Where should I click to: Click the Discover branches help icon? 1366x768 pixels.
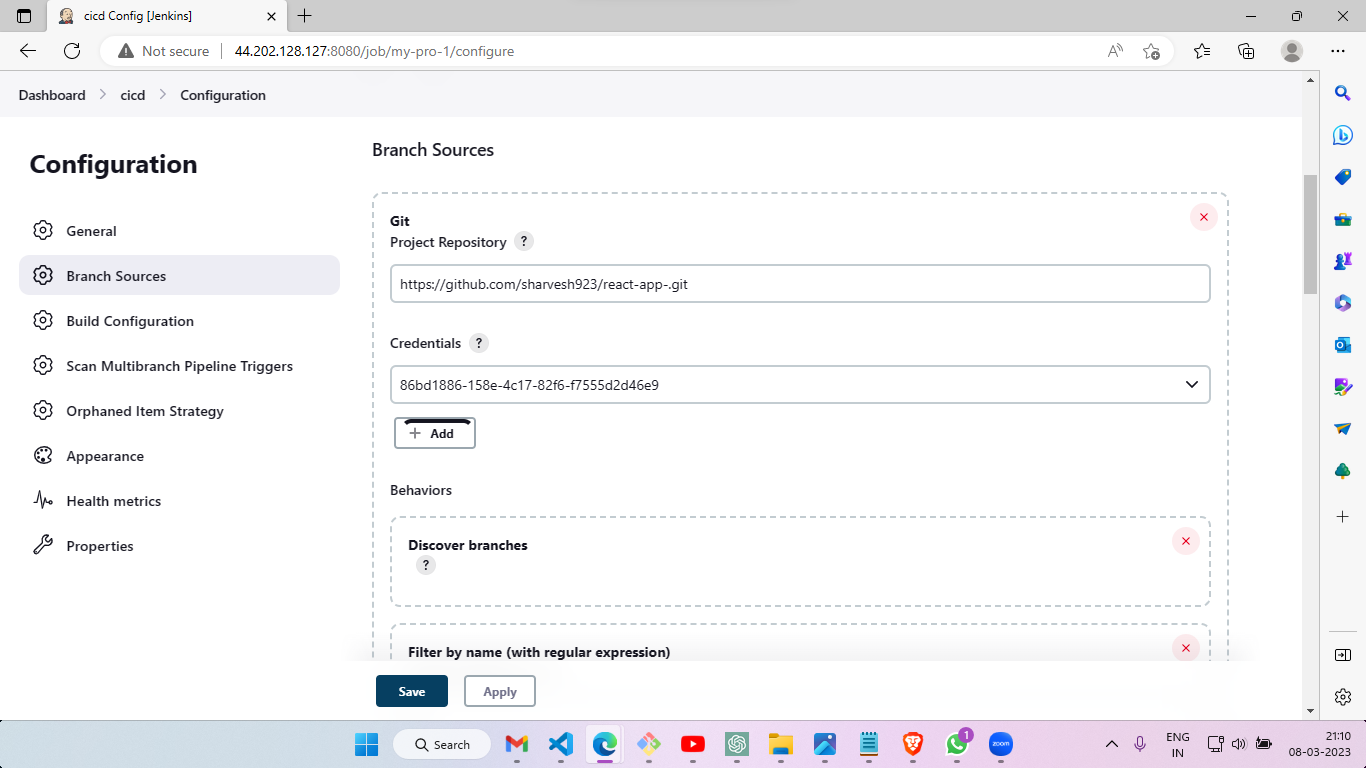pyautogui.click(x=426, y=565)
